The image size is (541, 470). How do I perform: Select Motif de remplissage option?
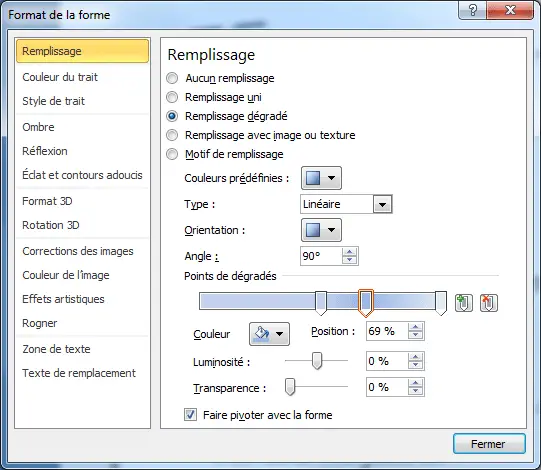tap(172, 154)
